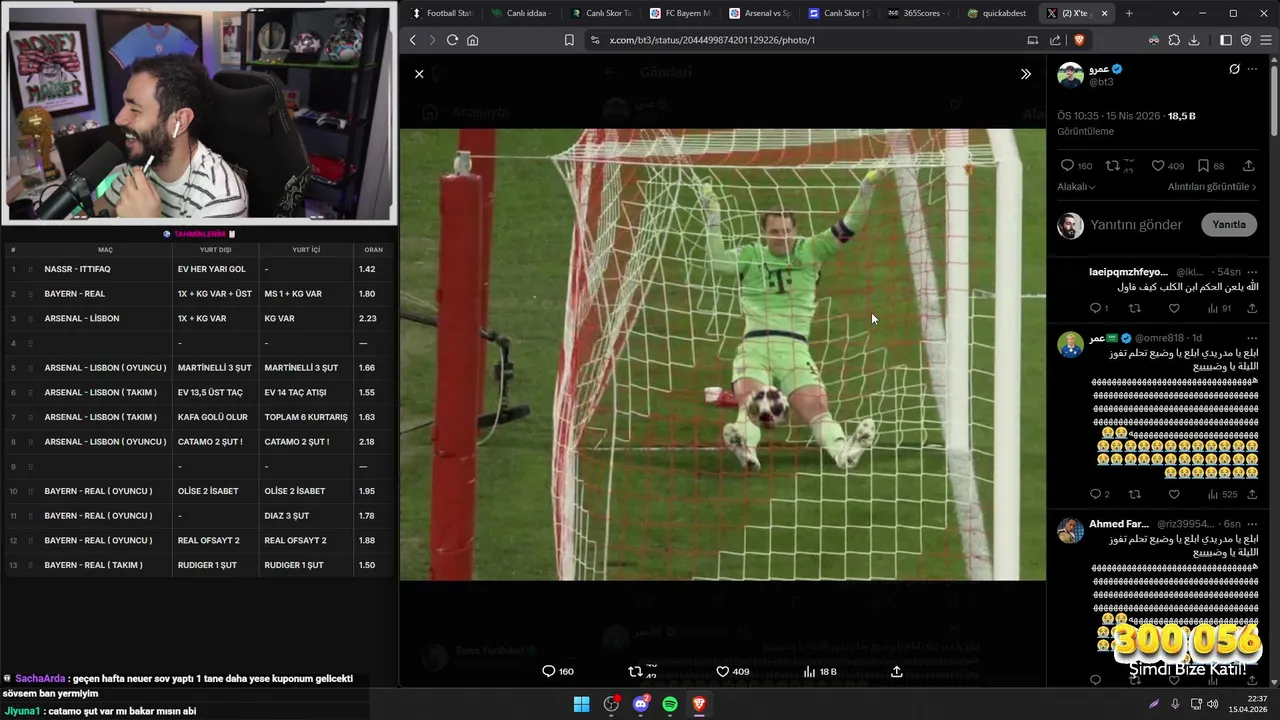Switch to the quickabdest tab
1280x720 pixels.
click(998, 13)
